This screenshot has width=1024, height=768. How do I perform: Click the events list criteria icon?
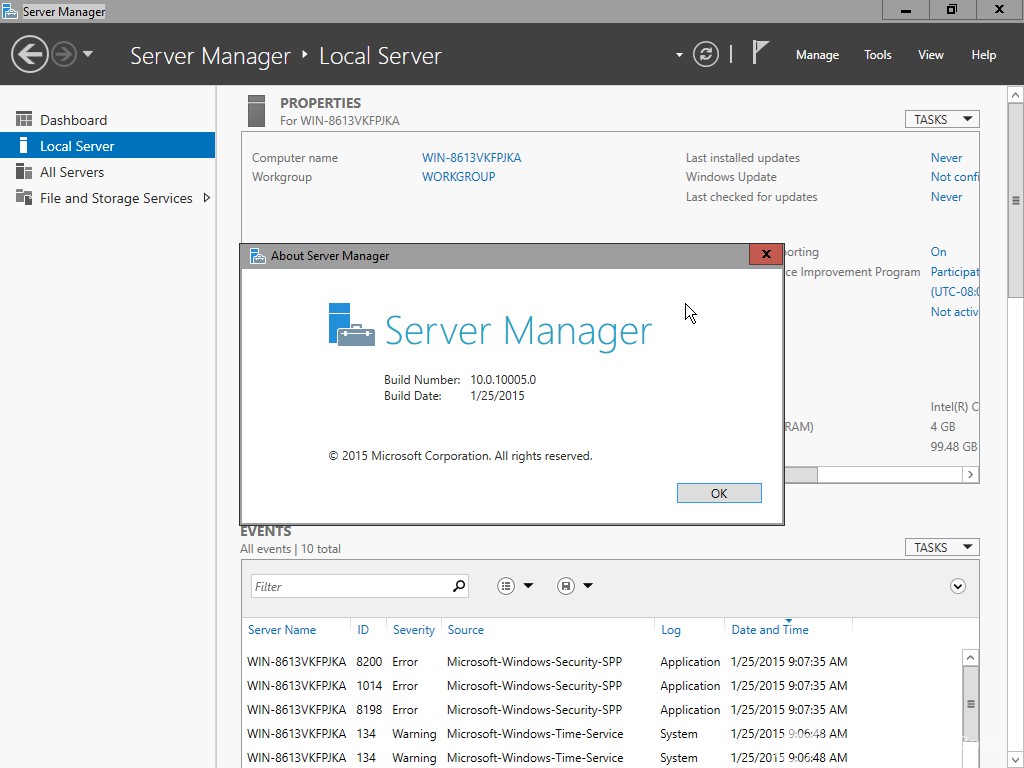tap(505, 586)
